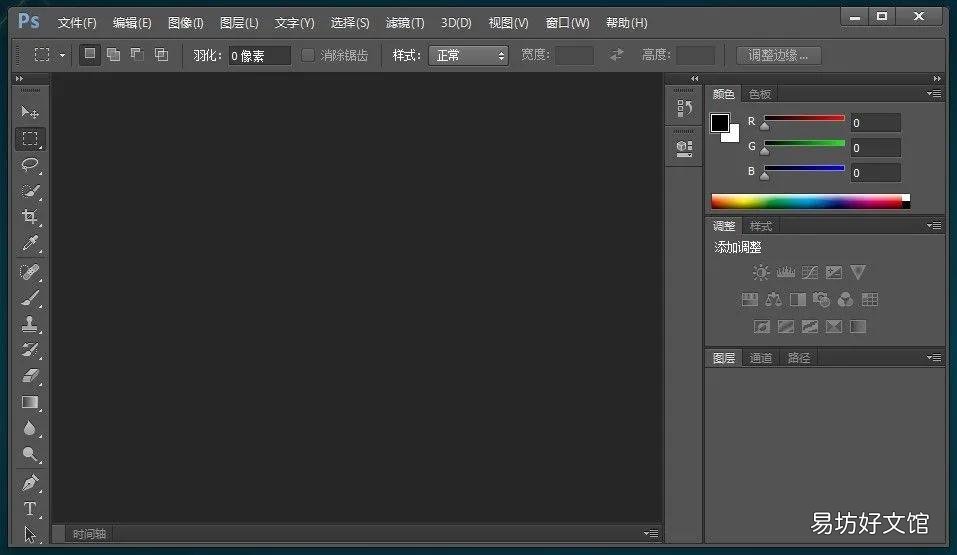The width and height of the screenshot is (957, 555).
Task: Choose Add to Selection mode
Action: [x=114, y=55]
